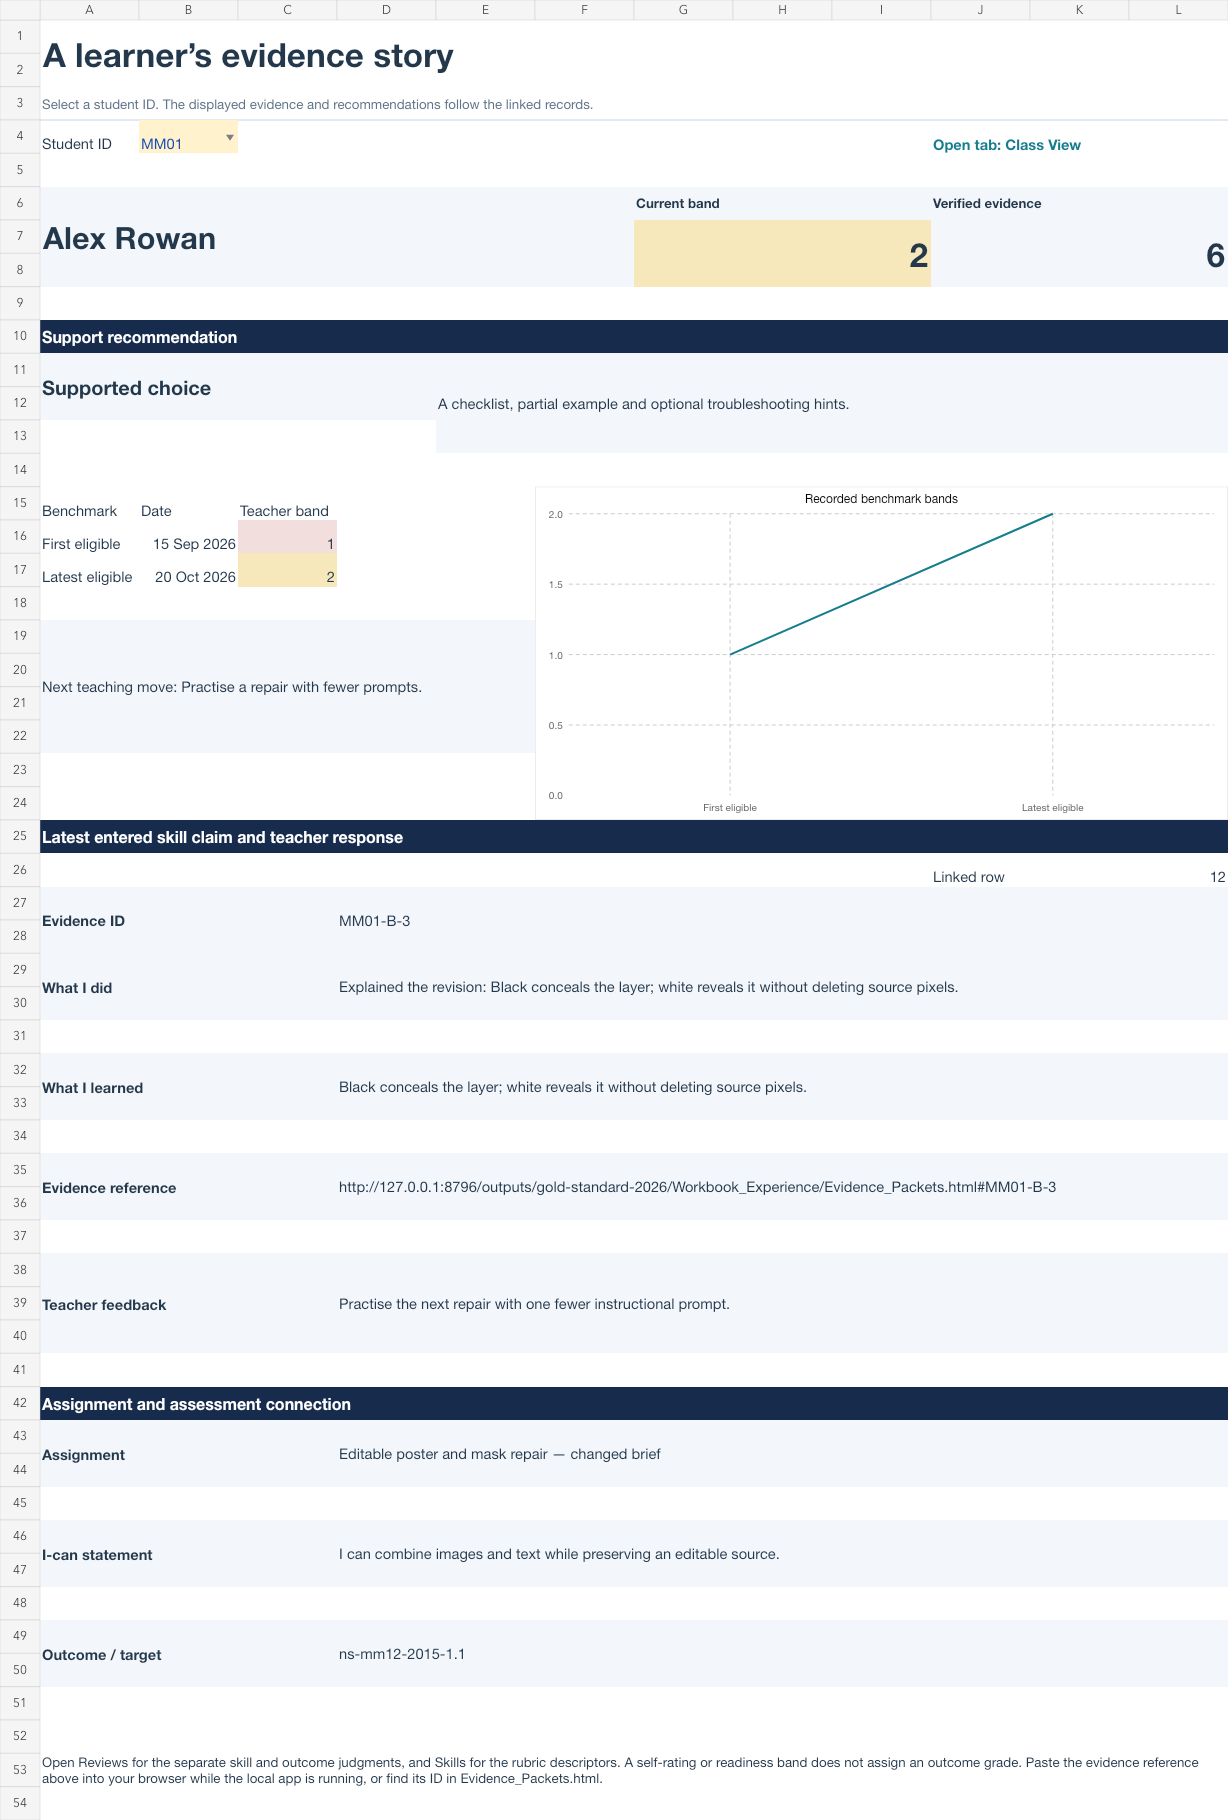Click the Evidence reference row label
The height and width of the screenshot is (1820, 1228).
click(x=109, y=1188)
